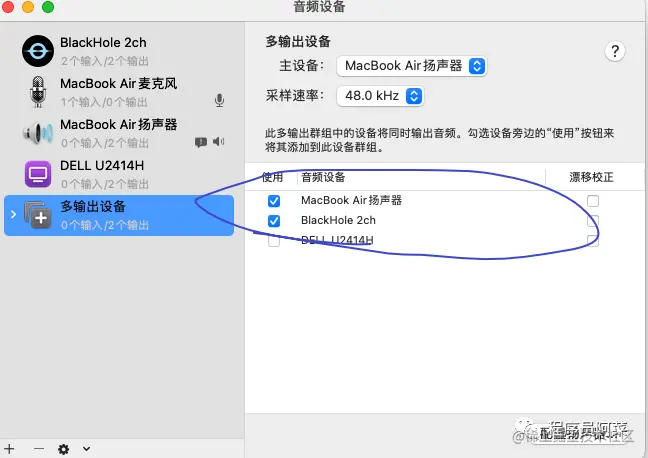
Task: Enable drift correction for MacBook Air 扬声器
Action: tap(593, 201)
